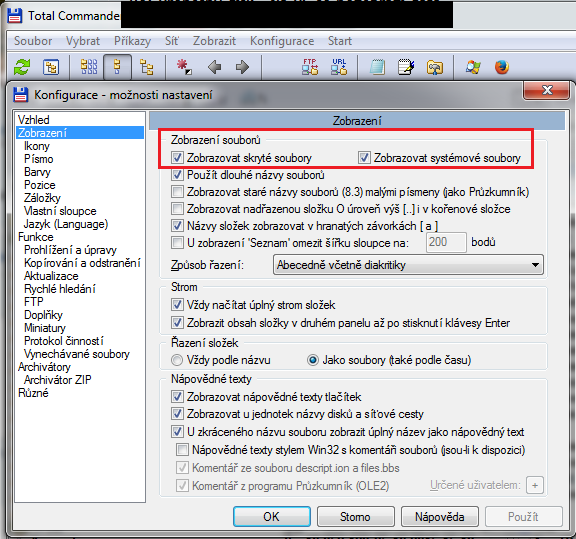Open the Vybrat menu
Viewport: 576px width, 539px height.
(x=83, y=41)
